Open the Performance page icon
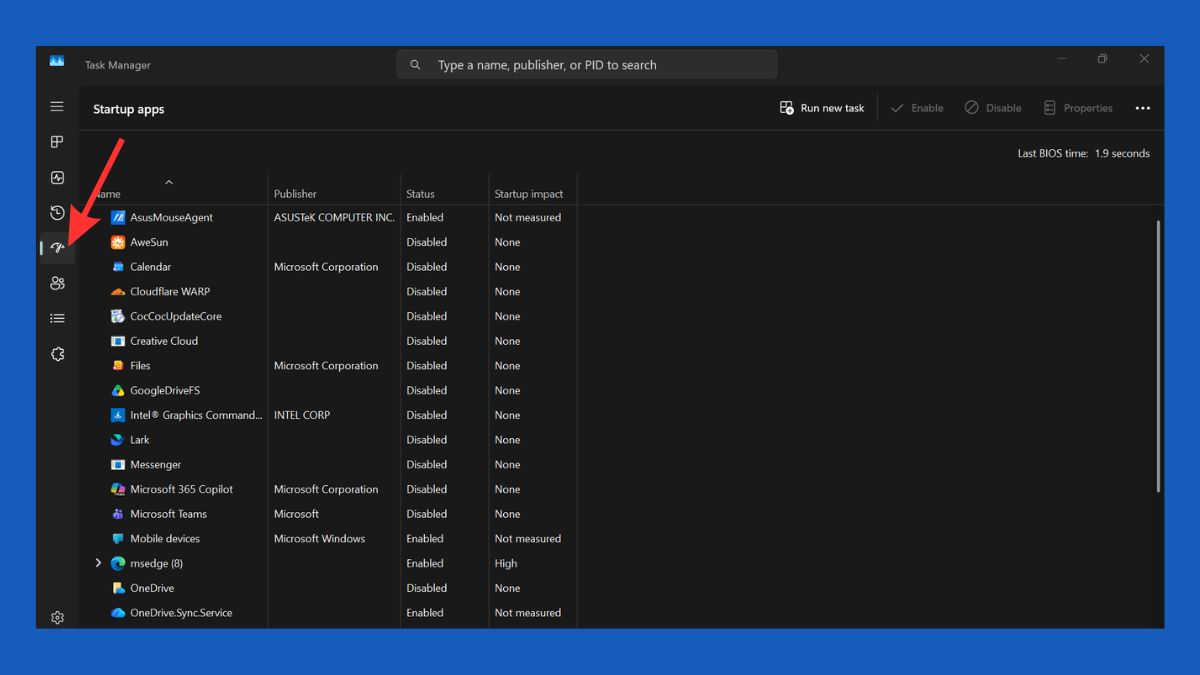Image resolution: width=1200 pixels, height=675 pixels. 57,177
